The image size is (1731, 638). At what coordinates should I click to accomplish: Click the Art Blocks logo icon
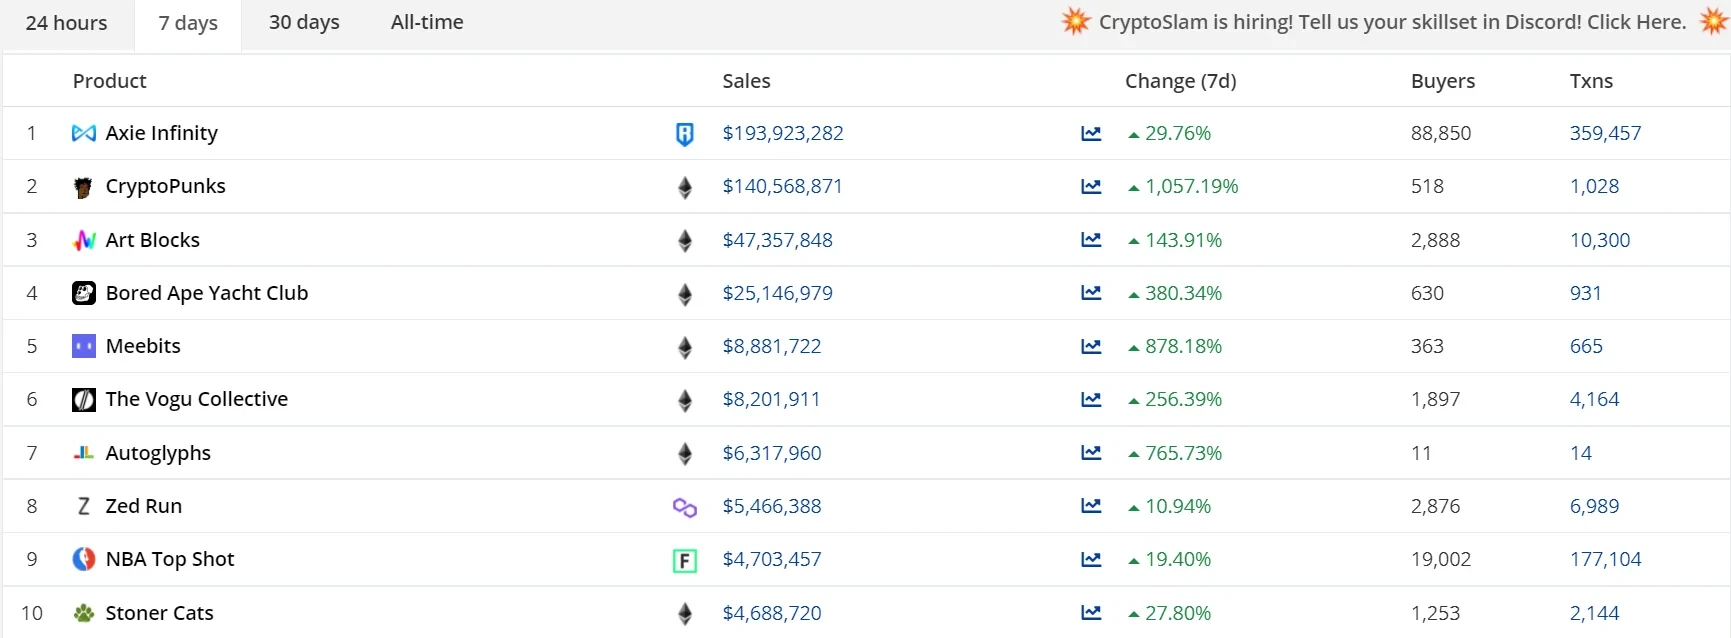coord(84,240)
